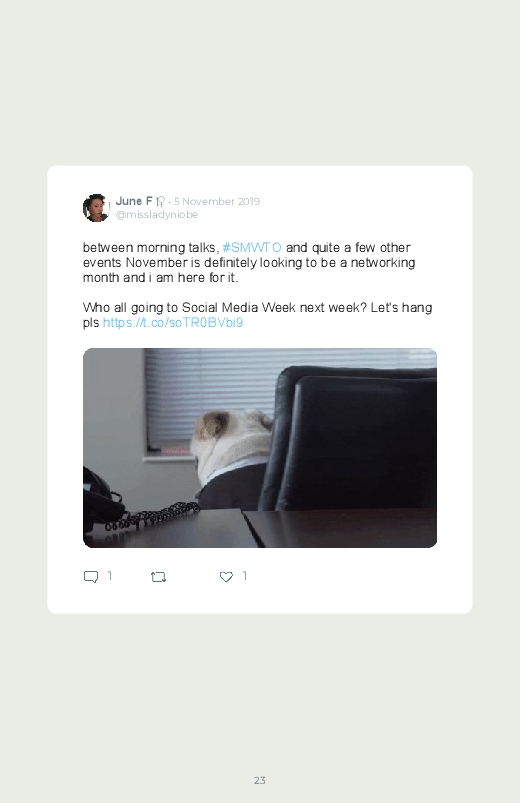
Task: Click the reply speech bubble icon
Action: pos(91,577)
